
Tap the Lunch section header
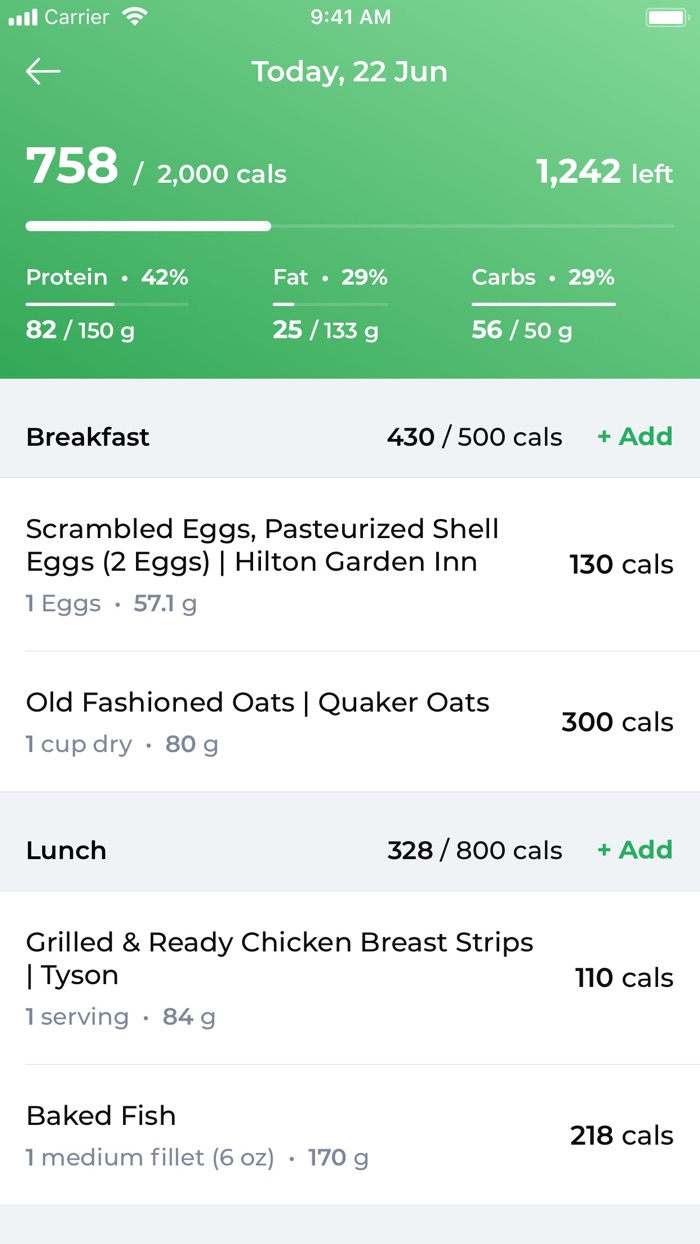pos(66,850)
